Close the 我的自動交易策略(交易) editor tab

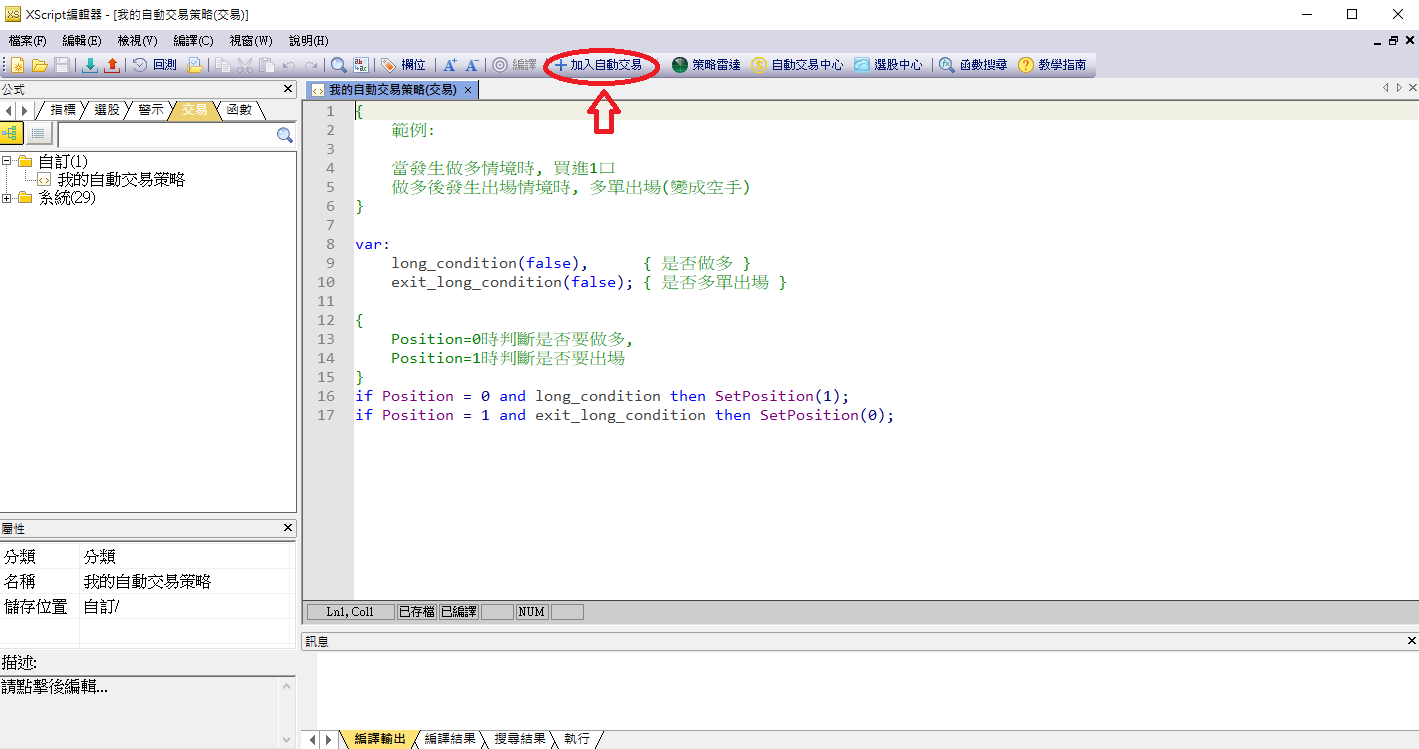coord(467,90)
